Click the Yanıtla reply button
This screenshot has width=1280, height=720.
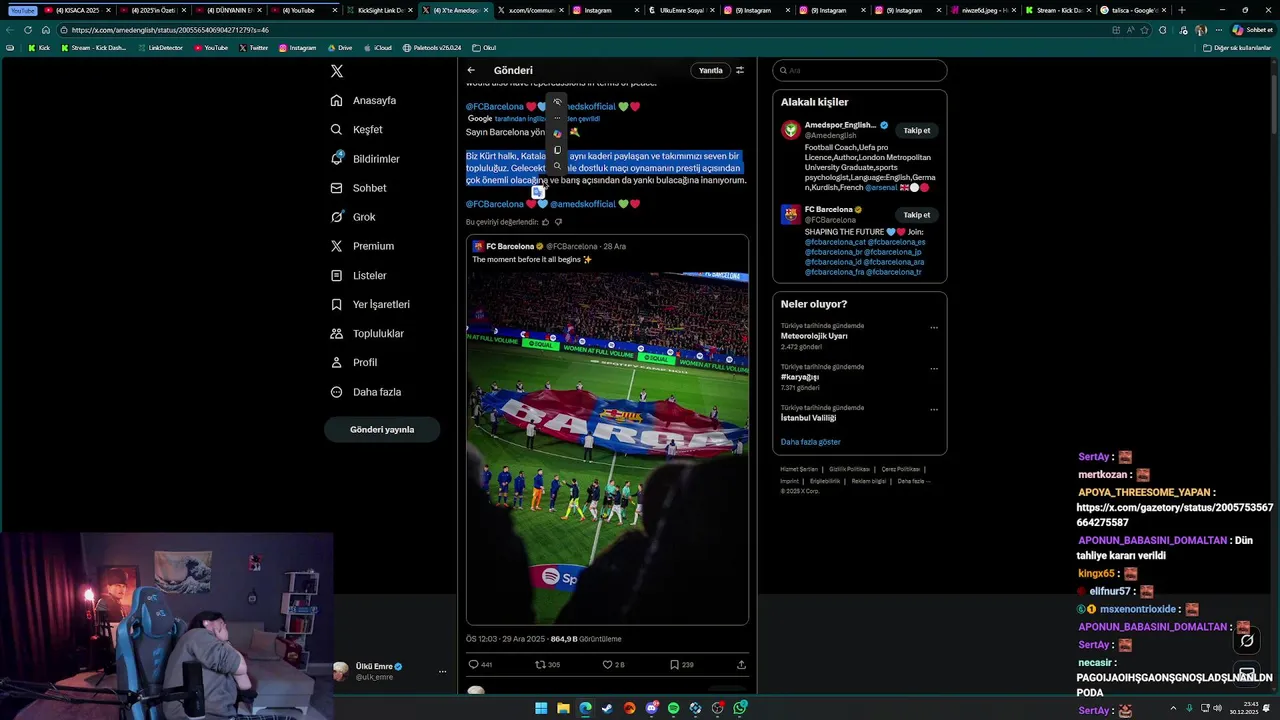pyautogui.click(x=710, y=71)
